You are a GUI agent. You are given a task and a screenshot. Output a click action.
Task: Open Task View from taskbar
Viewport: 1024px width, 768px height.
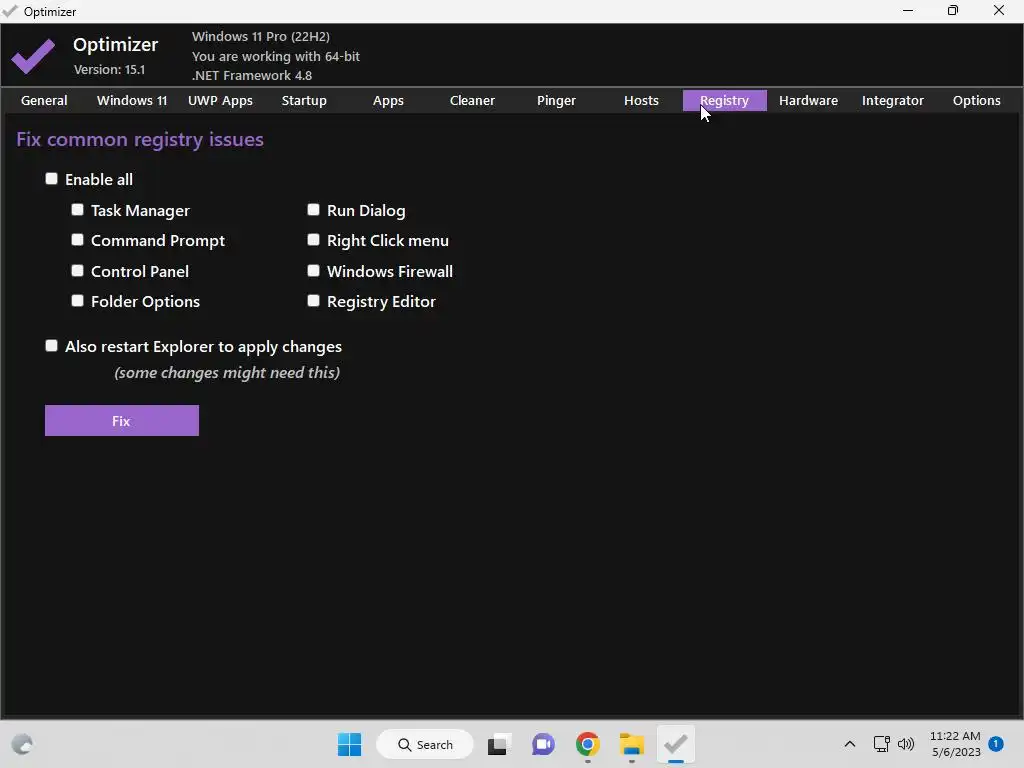coord(499,744)
